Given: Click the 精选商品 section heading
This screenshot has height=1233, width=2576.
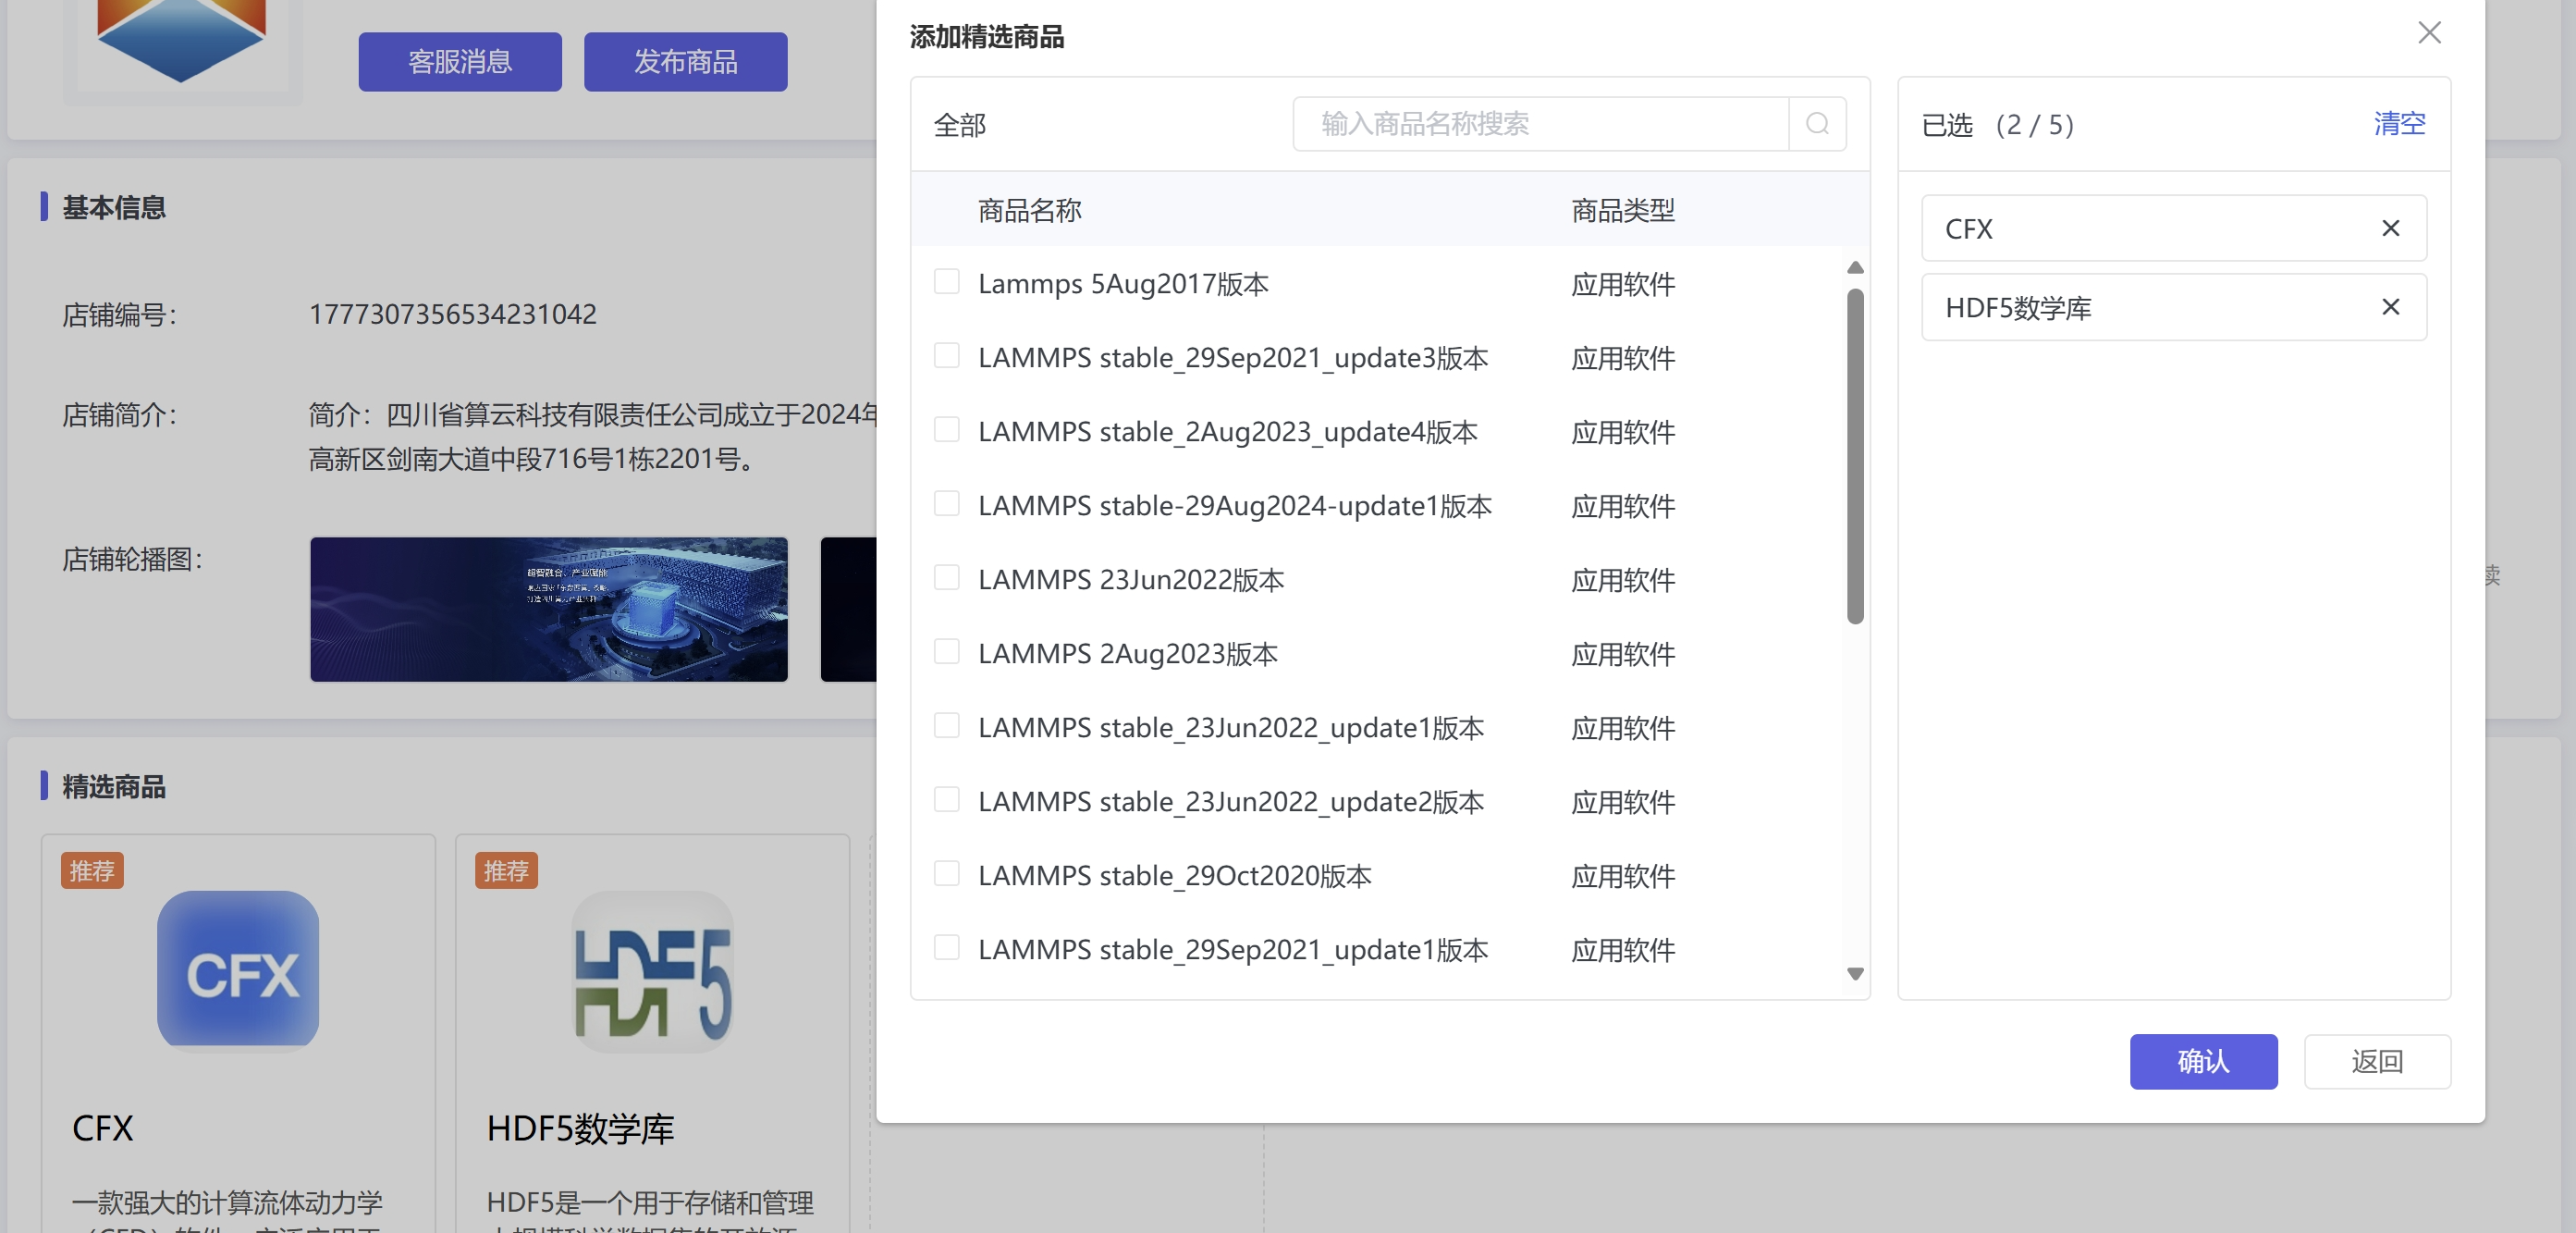Looking at the screenshot, I should coord(114,786).
